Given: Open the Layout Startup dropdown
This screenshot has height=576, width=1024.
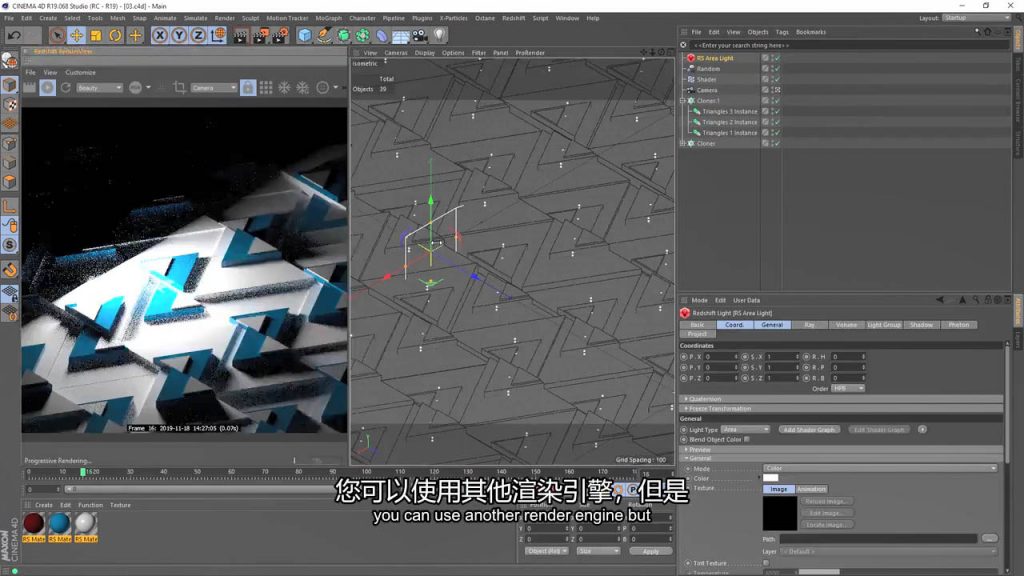Looking at the screenshot, I should coord(976,18).
